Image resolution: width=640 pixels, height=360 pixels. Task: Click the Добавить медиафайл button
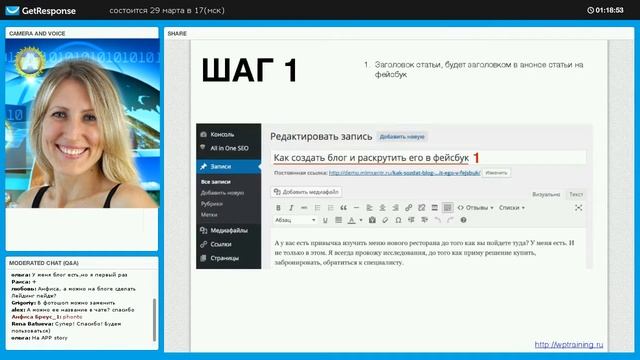coord(307,192)
